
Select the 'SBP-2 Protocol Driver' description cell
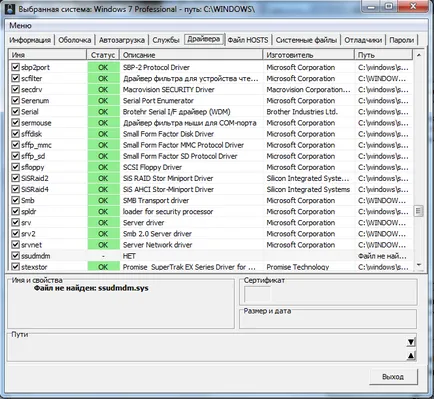[x=156, y=67]
